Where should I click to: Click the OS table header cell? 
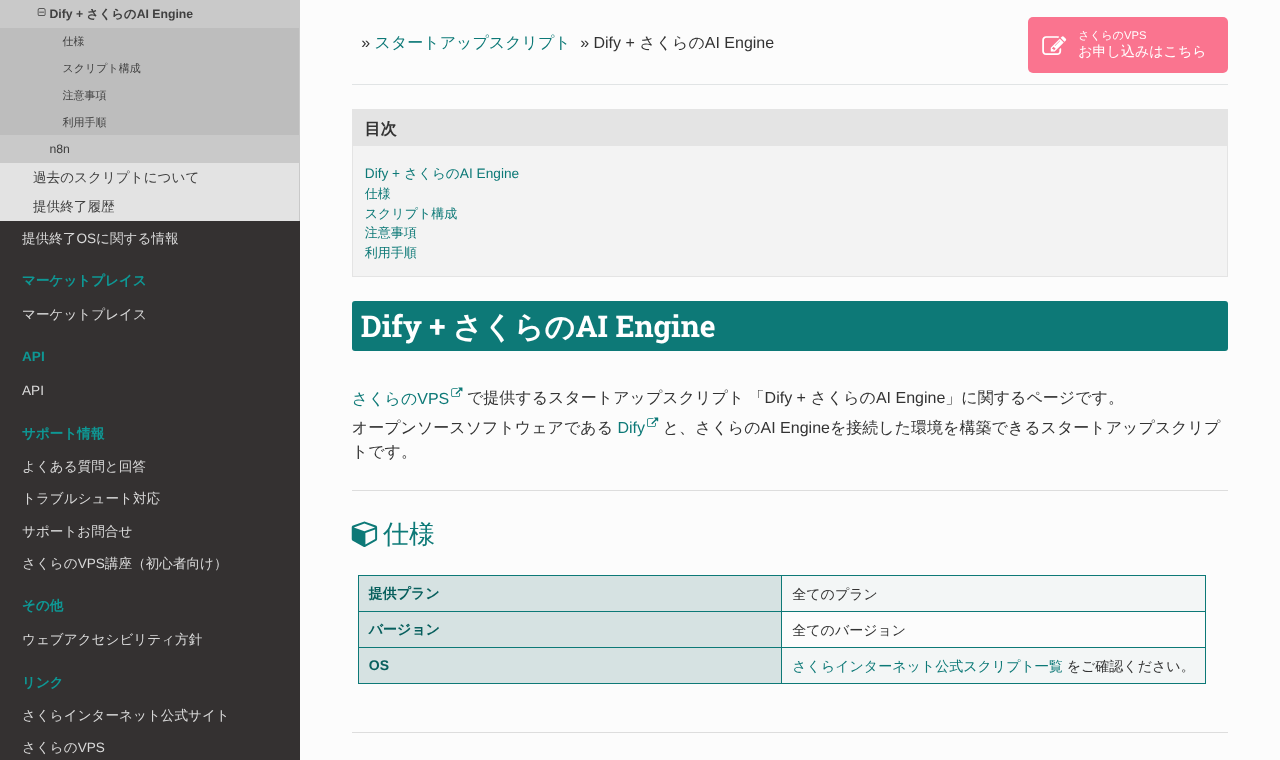(x=570, y=666)
